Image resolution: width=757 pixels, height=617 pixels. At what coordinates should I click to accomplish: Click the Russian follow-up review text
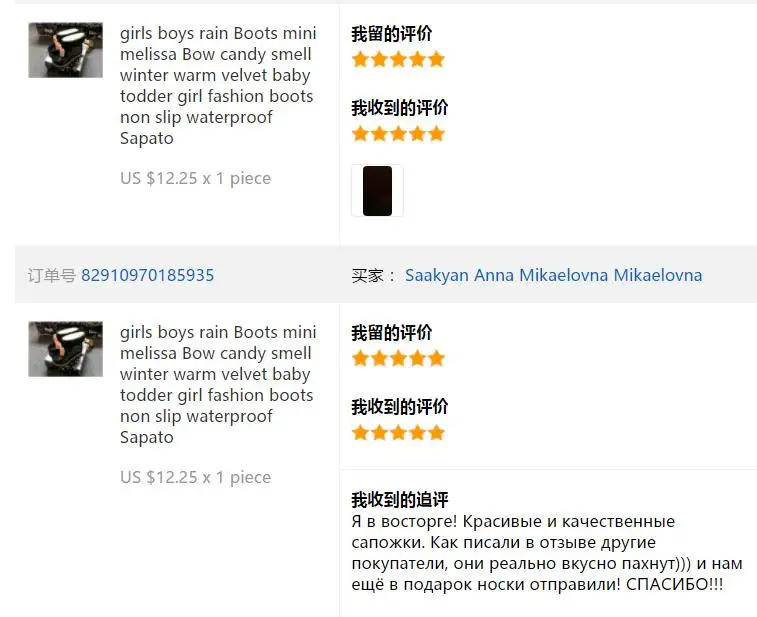point(547,553)
